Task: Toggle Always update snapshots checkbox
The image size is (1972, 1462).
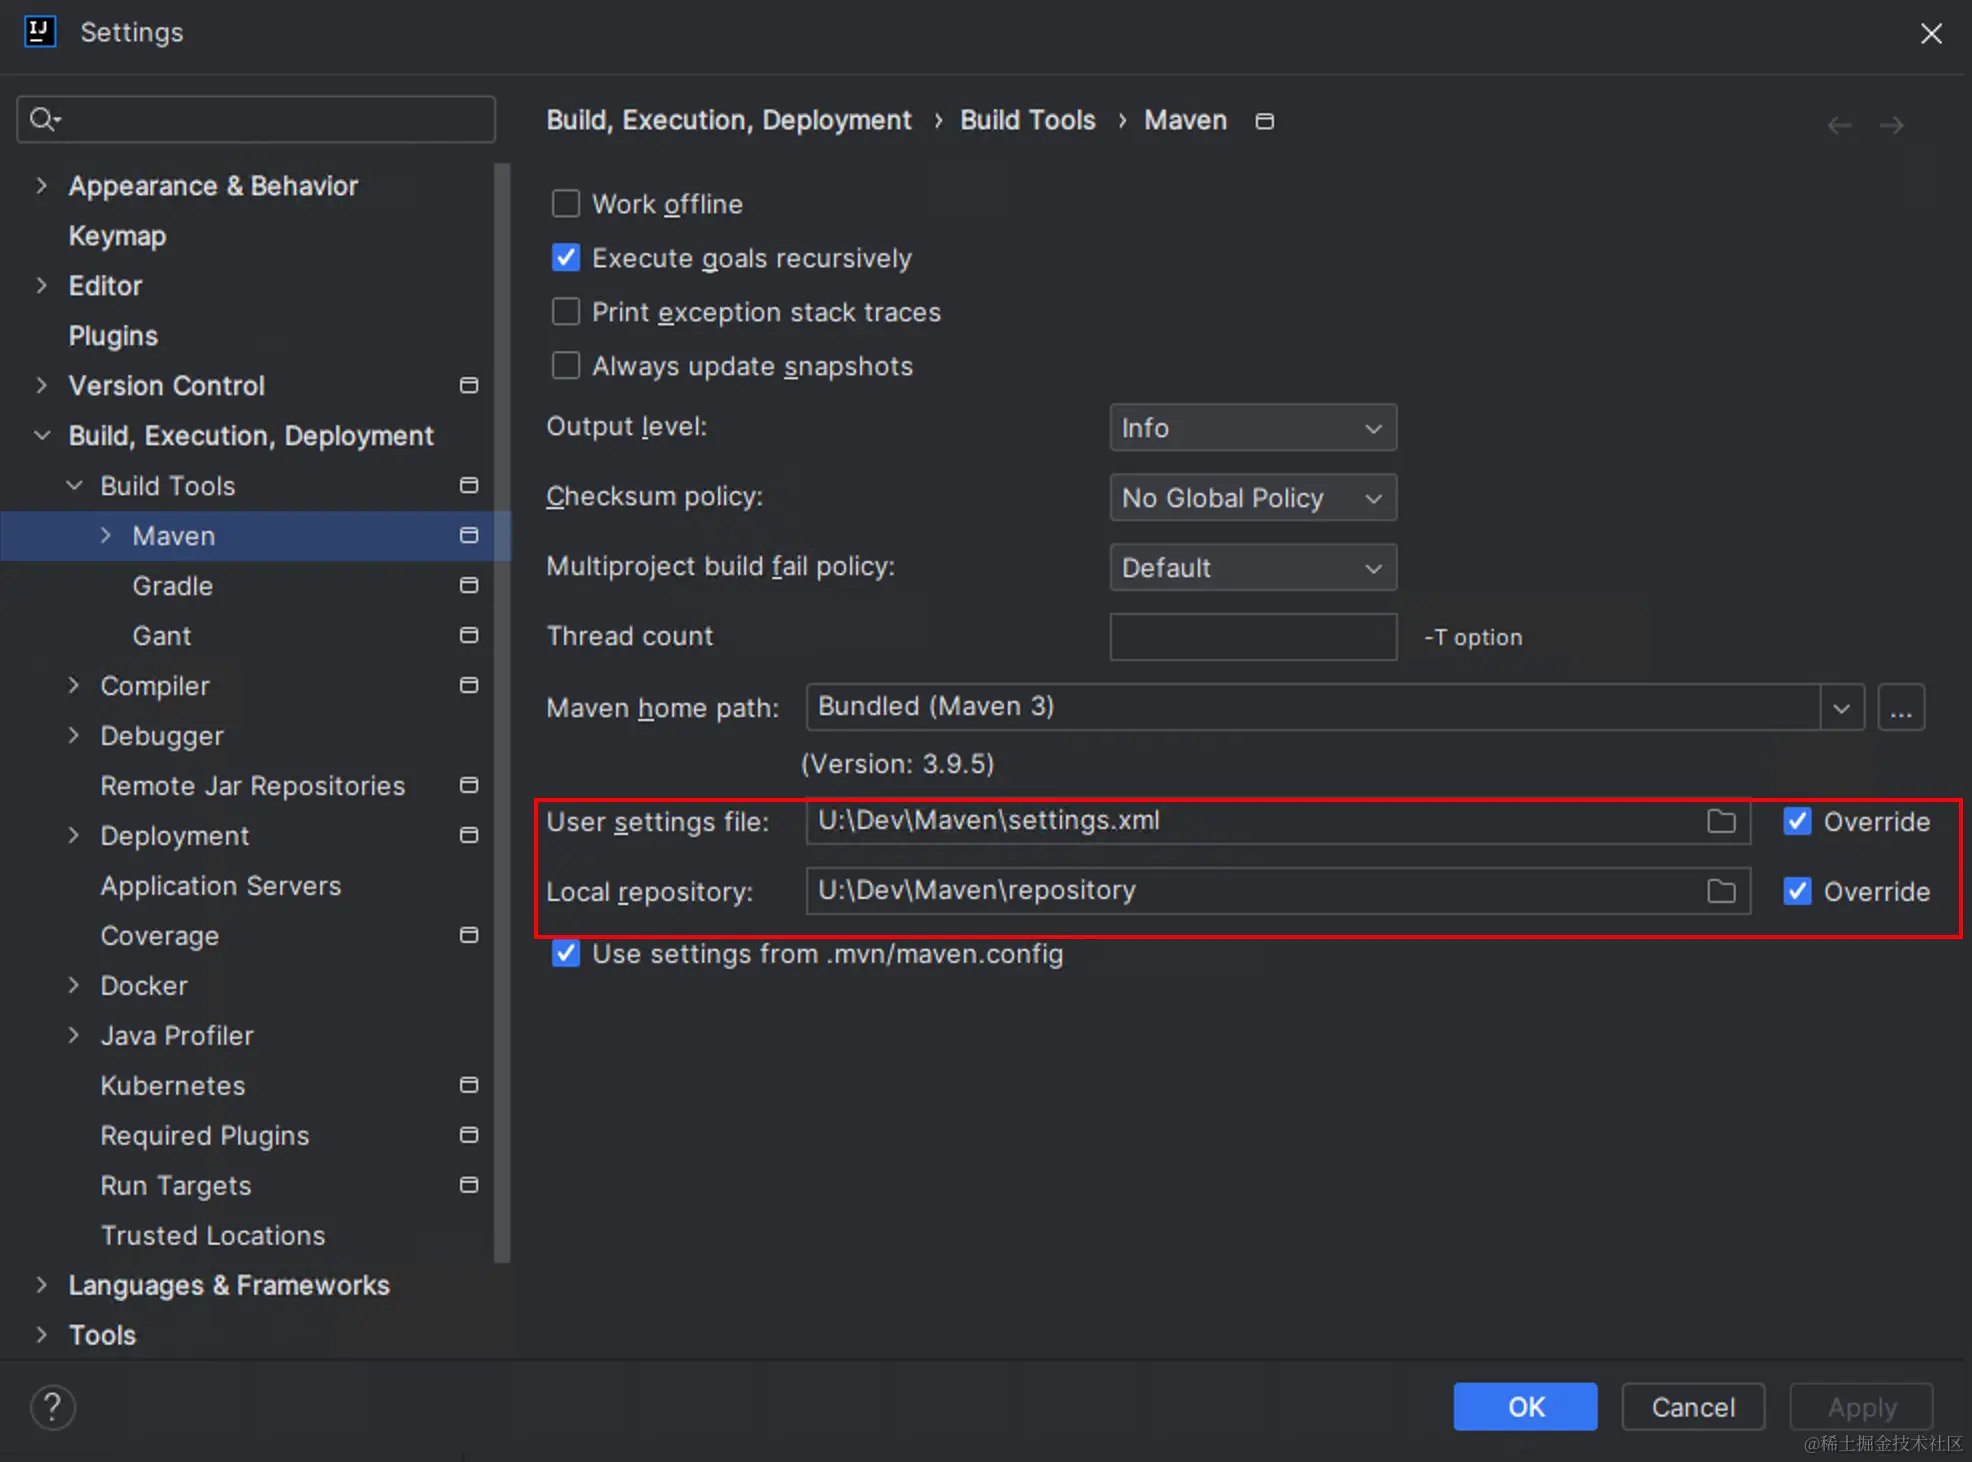Action: coord(566,366)
